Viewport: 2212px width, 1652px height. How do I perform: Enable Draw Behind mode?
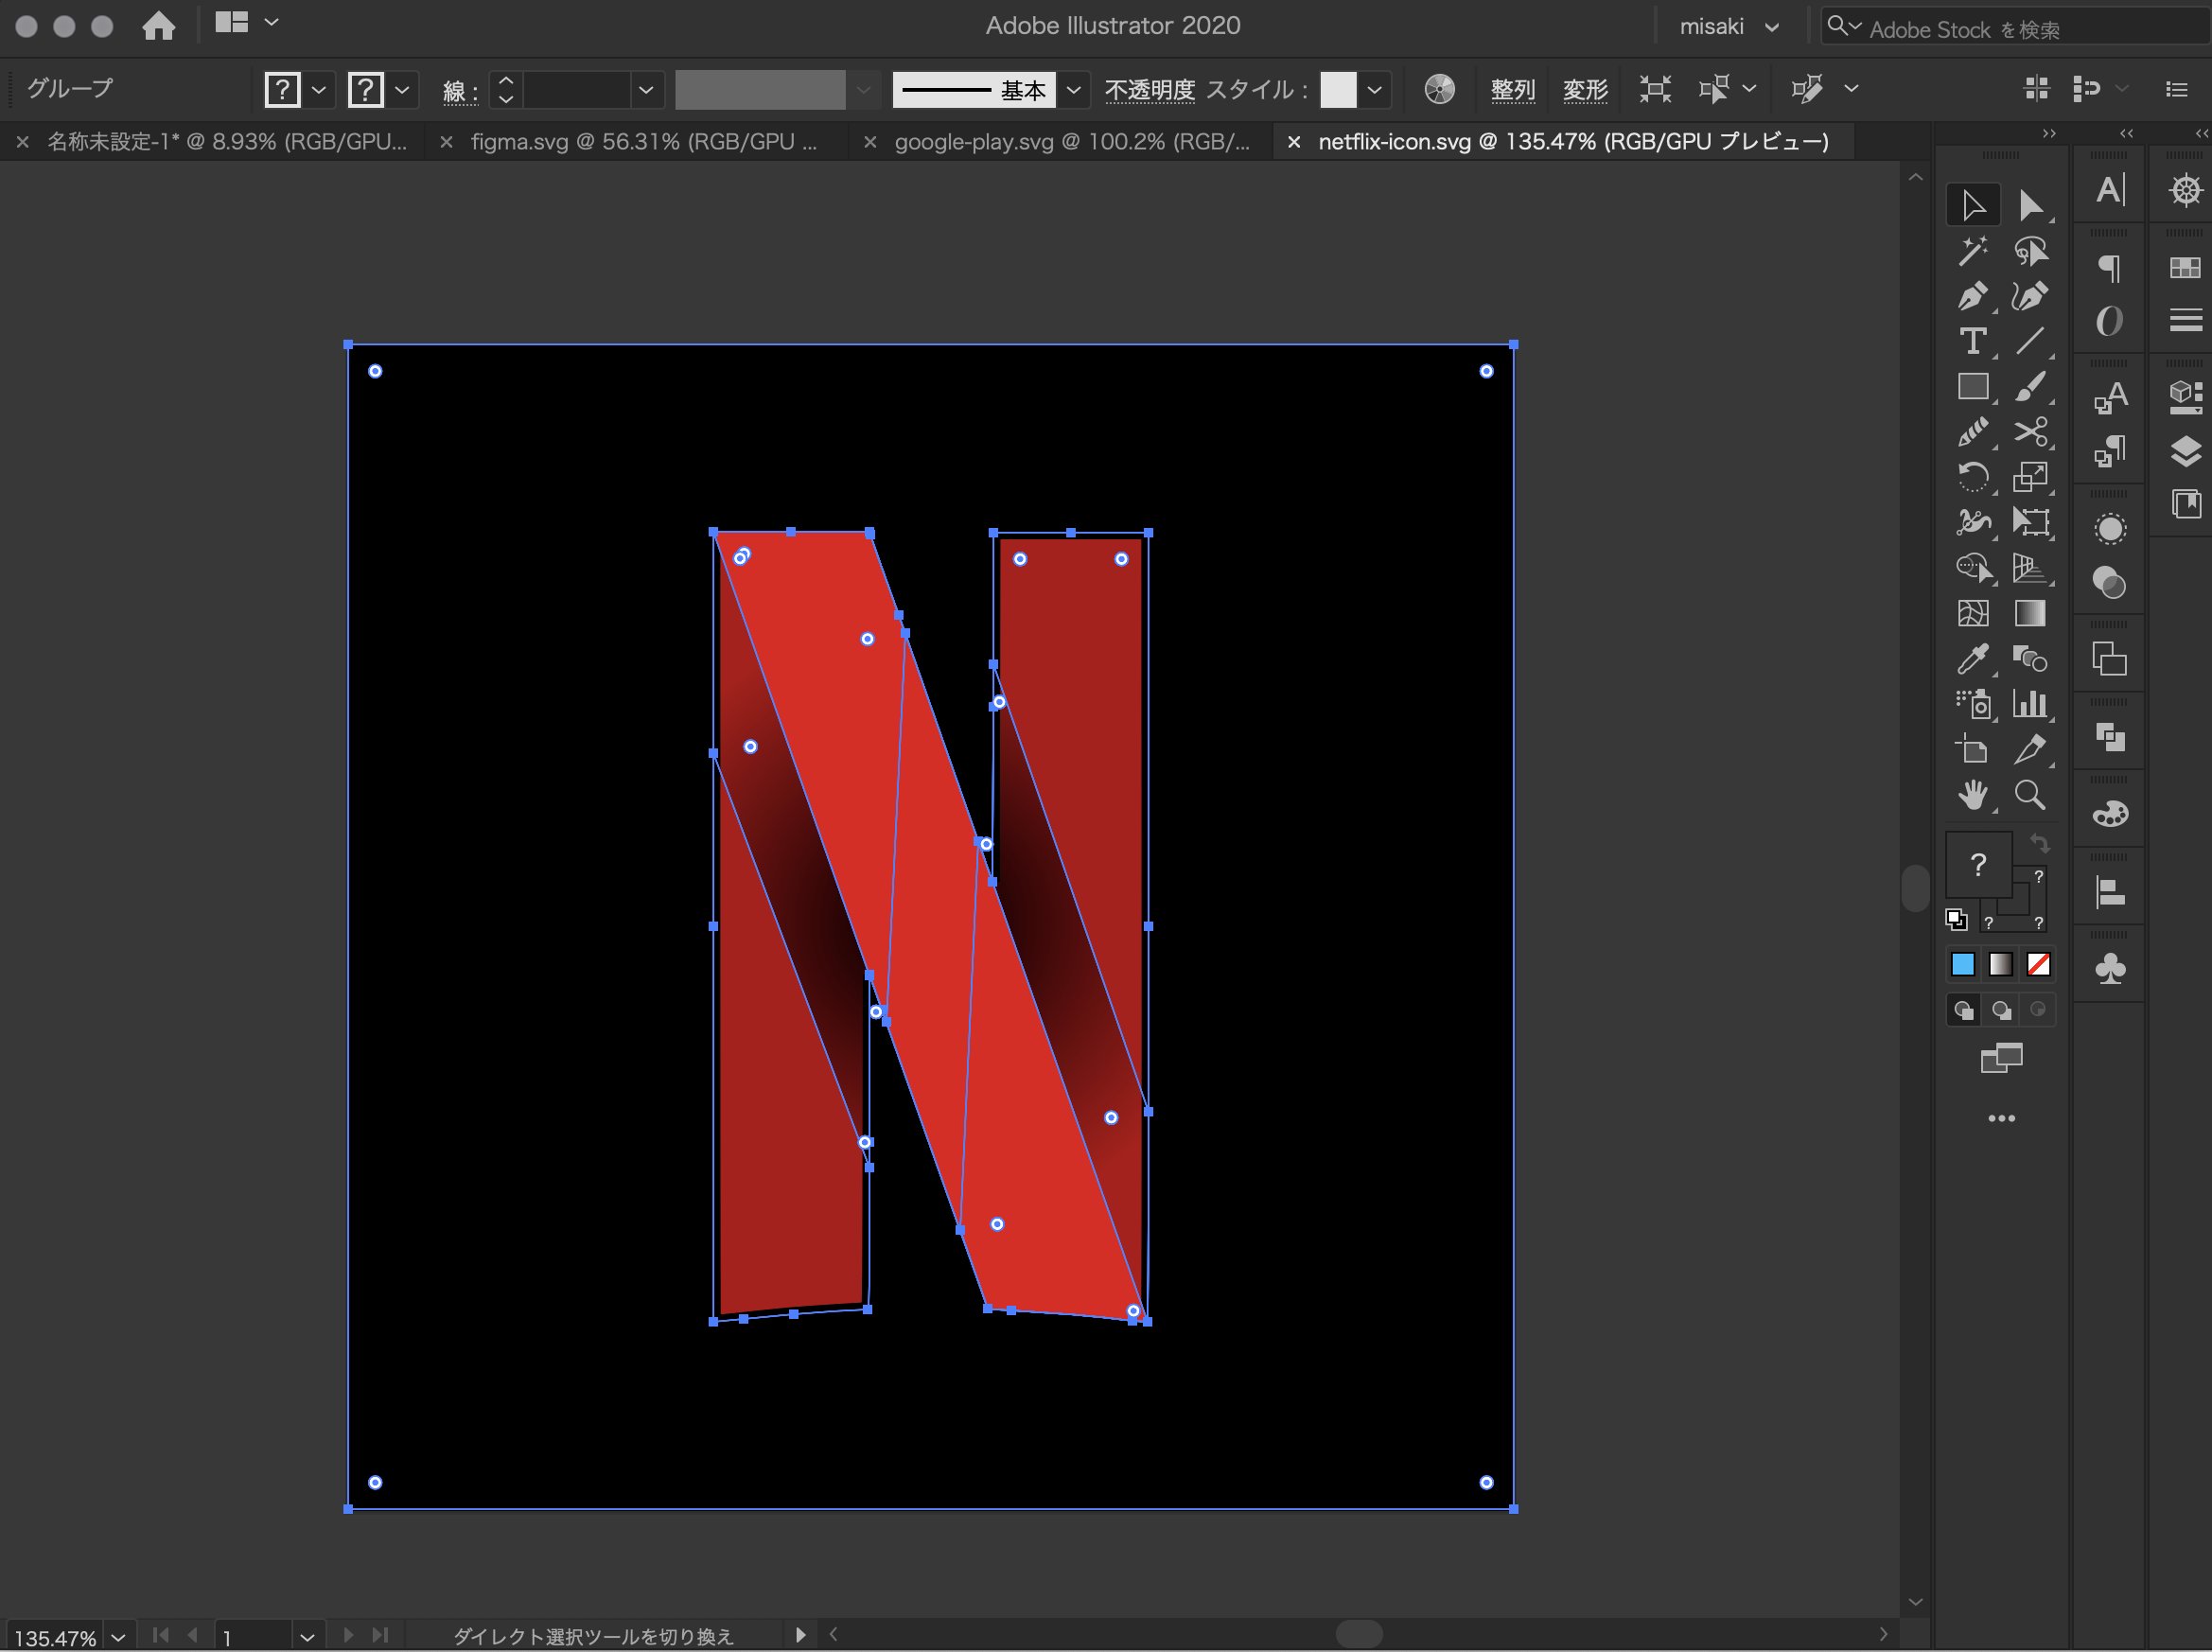click(x=2001, y=1010)
